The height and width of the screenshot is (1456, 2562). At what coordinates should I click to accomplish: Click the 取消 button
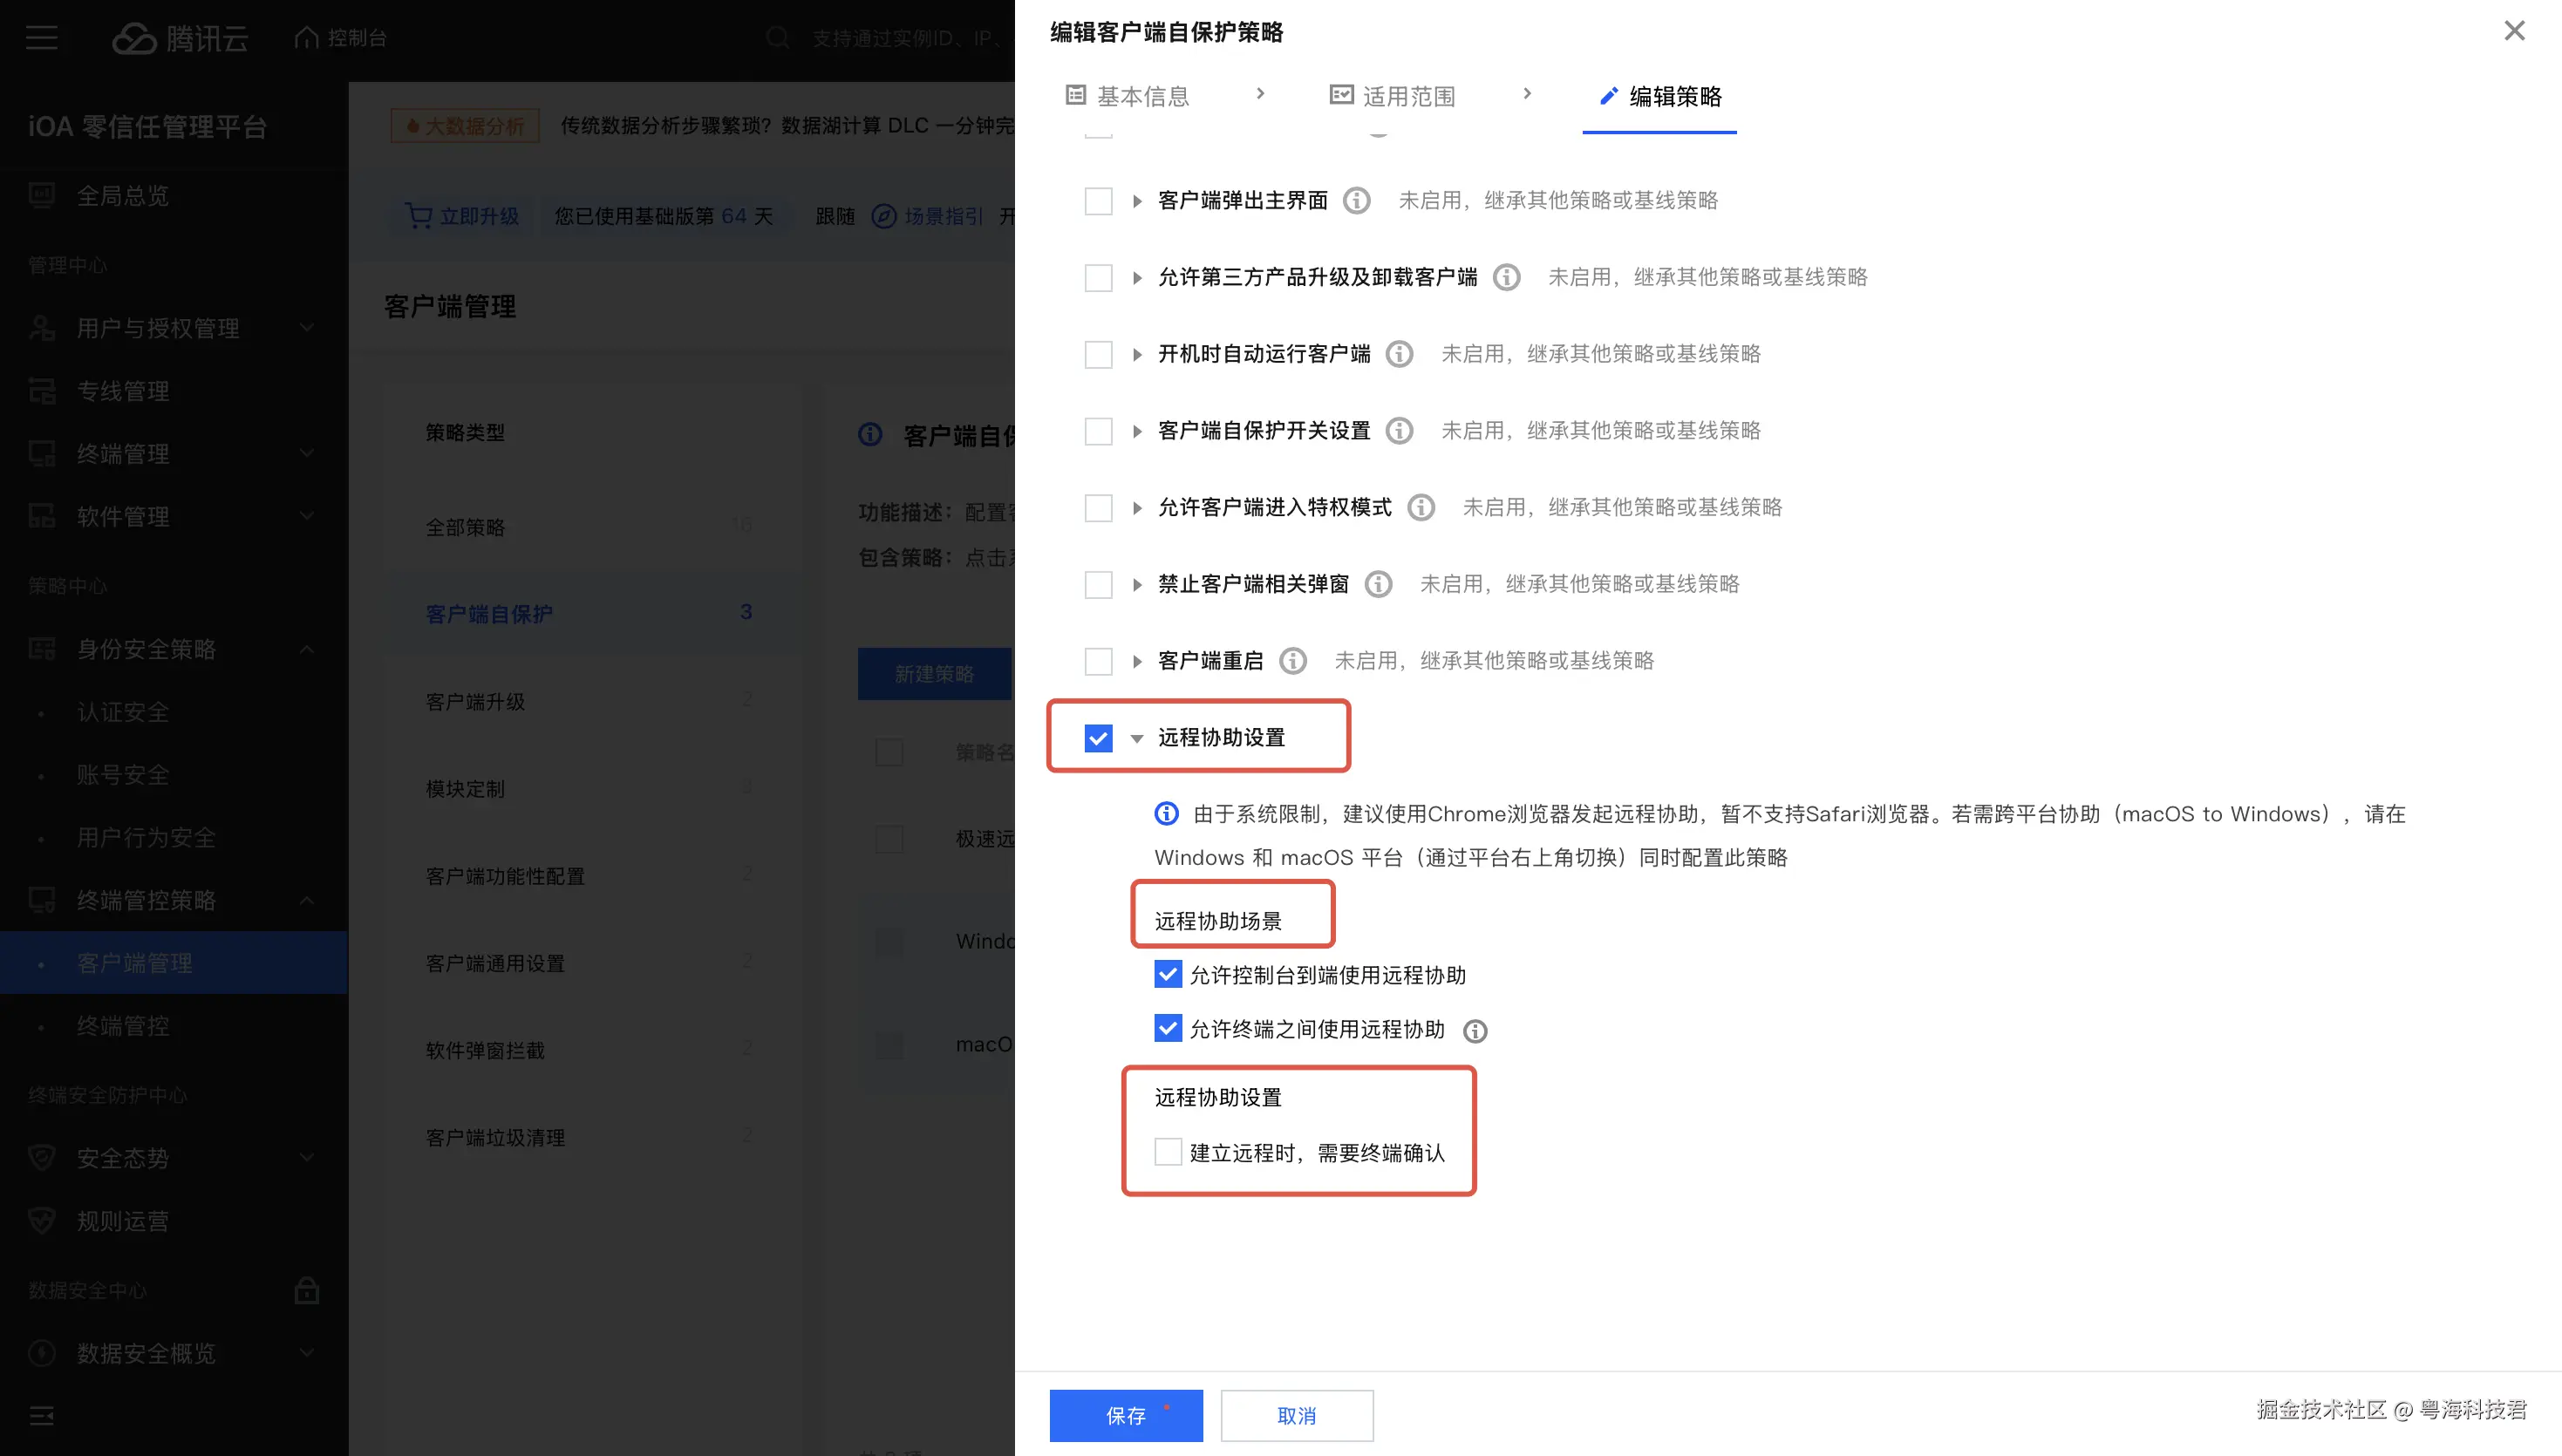click(x=1297, y=1415)
